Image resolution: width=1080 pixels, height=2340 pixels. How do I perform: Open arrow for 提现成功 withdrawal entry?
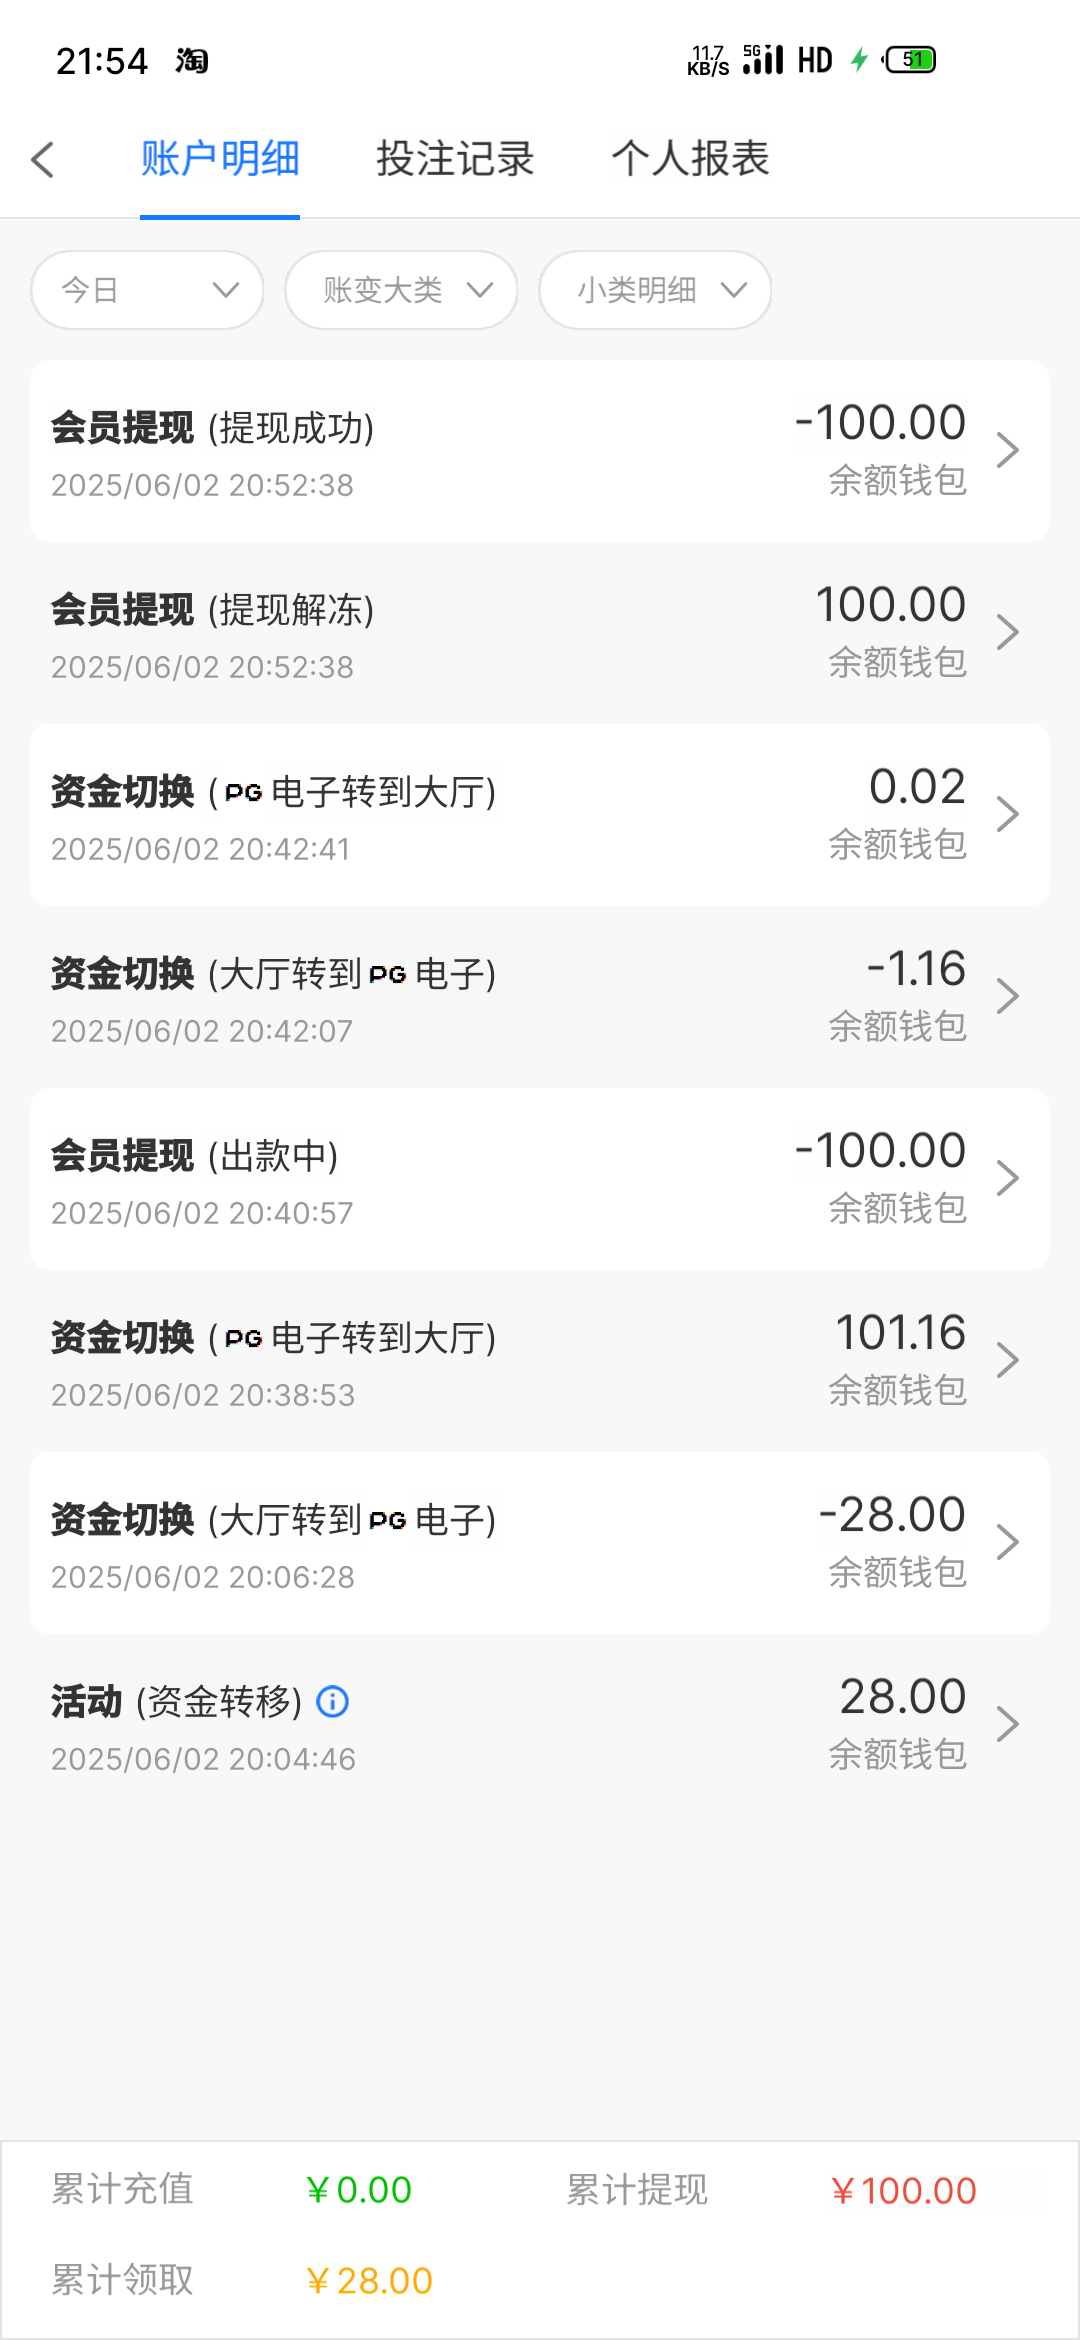click(x=1007, y=451)
